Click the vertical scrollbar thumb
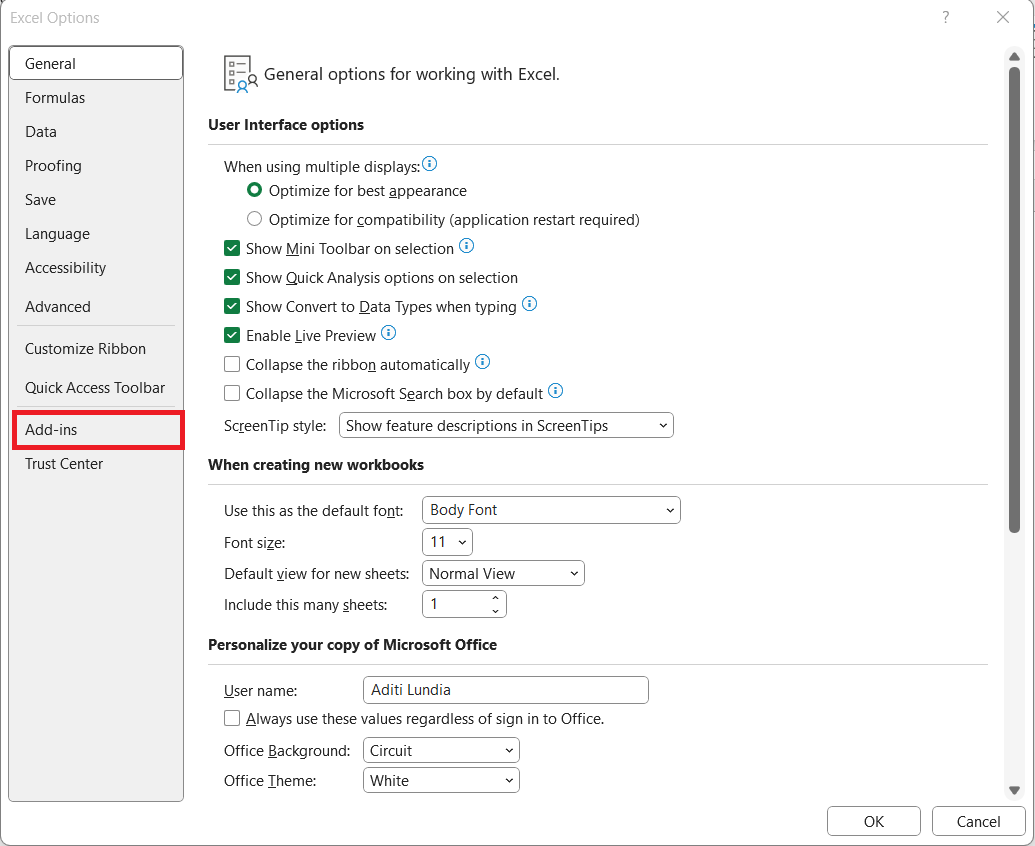 (x=1015, y=299)
